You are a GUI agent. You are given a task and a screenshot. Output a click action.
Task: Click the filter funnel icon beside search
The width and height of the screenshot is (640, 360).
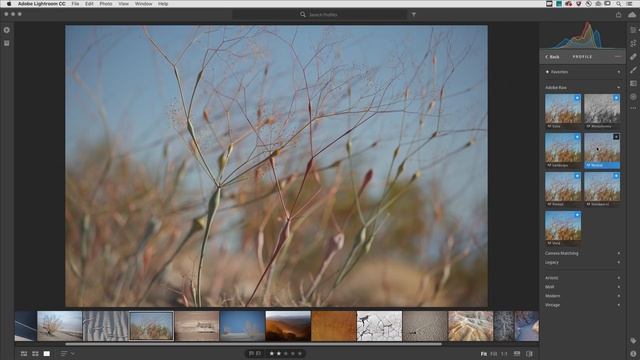(x=413, y=15)
